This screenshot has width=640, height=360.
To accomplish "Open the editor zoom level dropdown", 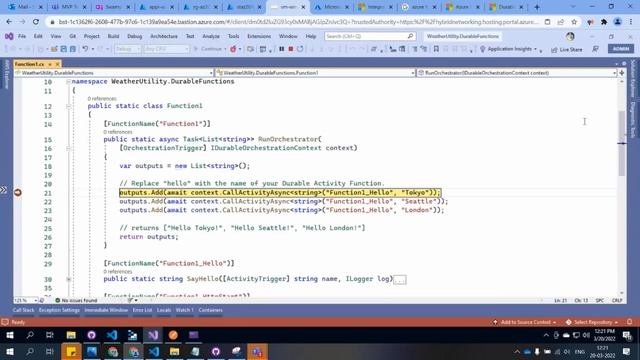I will coord(25,300).
